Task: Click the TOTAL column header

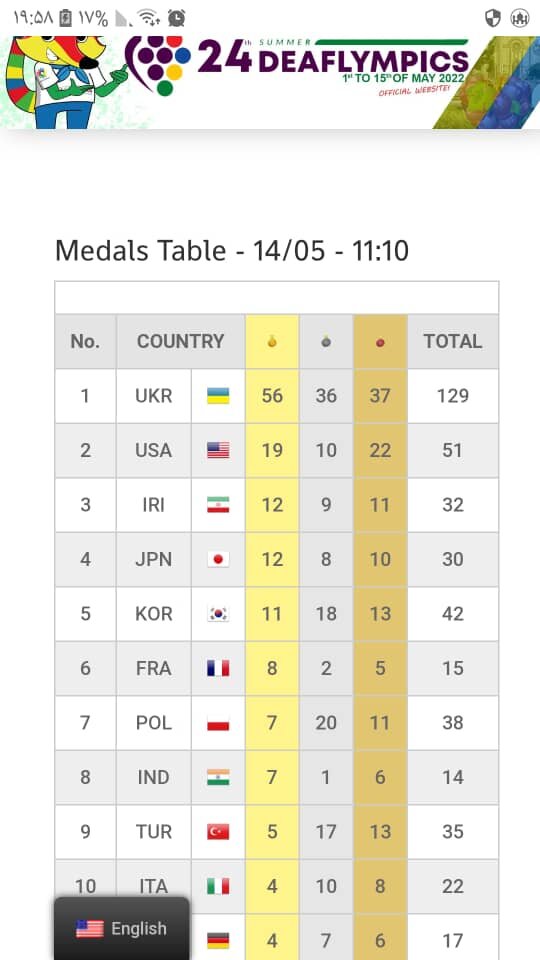Action: (453, 341)
